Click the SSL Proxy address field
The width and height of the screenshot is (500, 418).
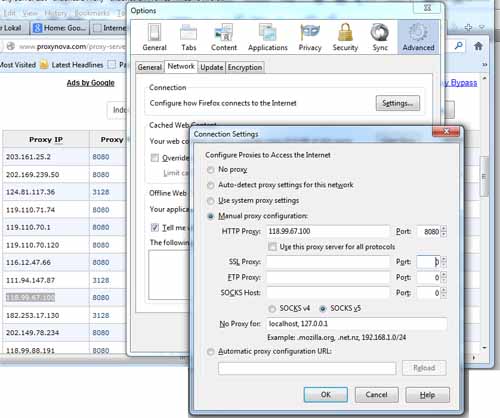tap(328, 262)
